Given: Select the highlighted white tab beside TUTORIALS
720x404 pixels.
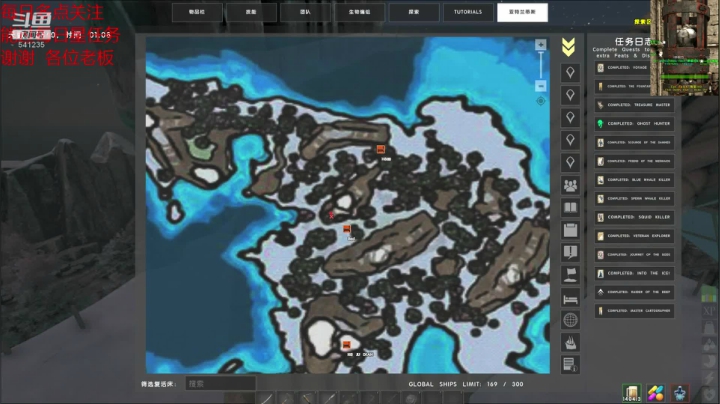Looking at the screenshot, I should coord(522,12).
